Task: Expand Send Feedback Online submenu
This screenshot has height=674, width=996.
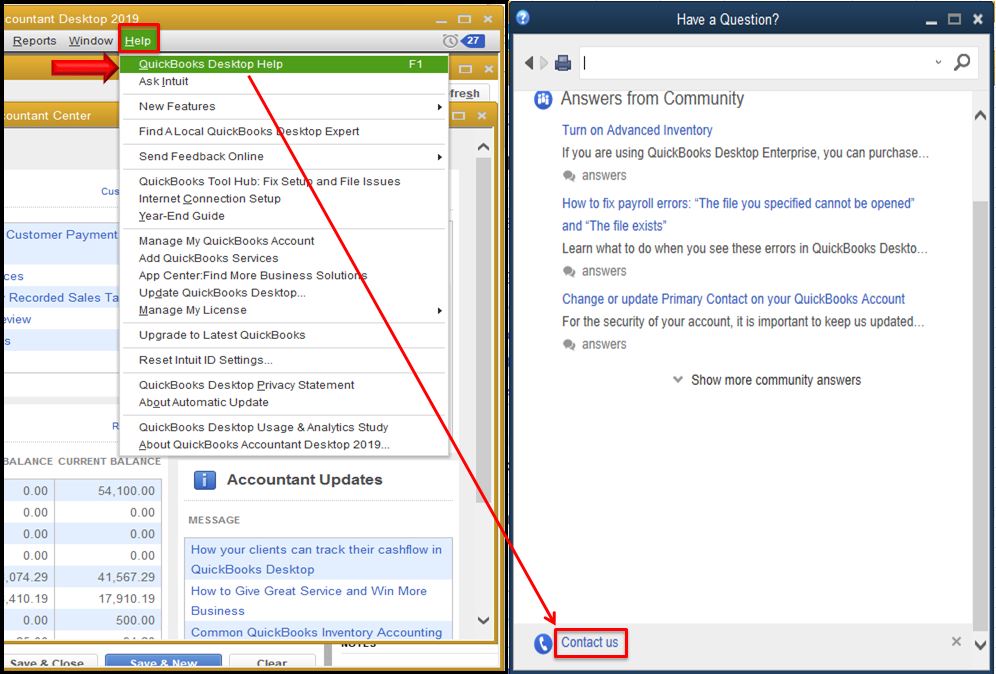Action: [x=284, y=156]
